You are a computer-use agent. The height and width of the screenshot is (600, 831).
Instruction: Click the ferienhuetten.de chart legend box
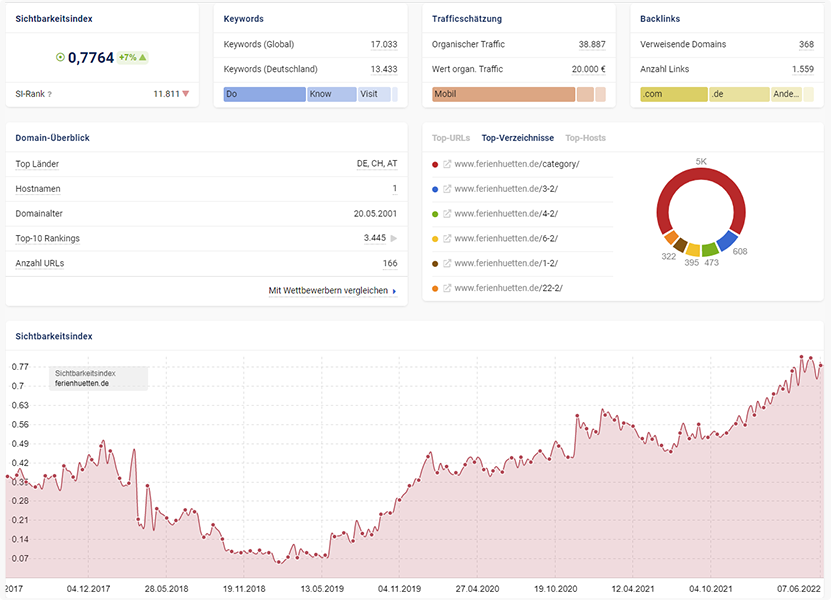[98, 378]
